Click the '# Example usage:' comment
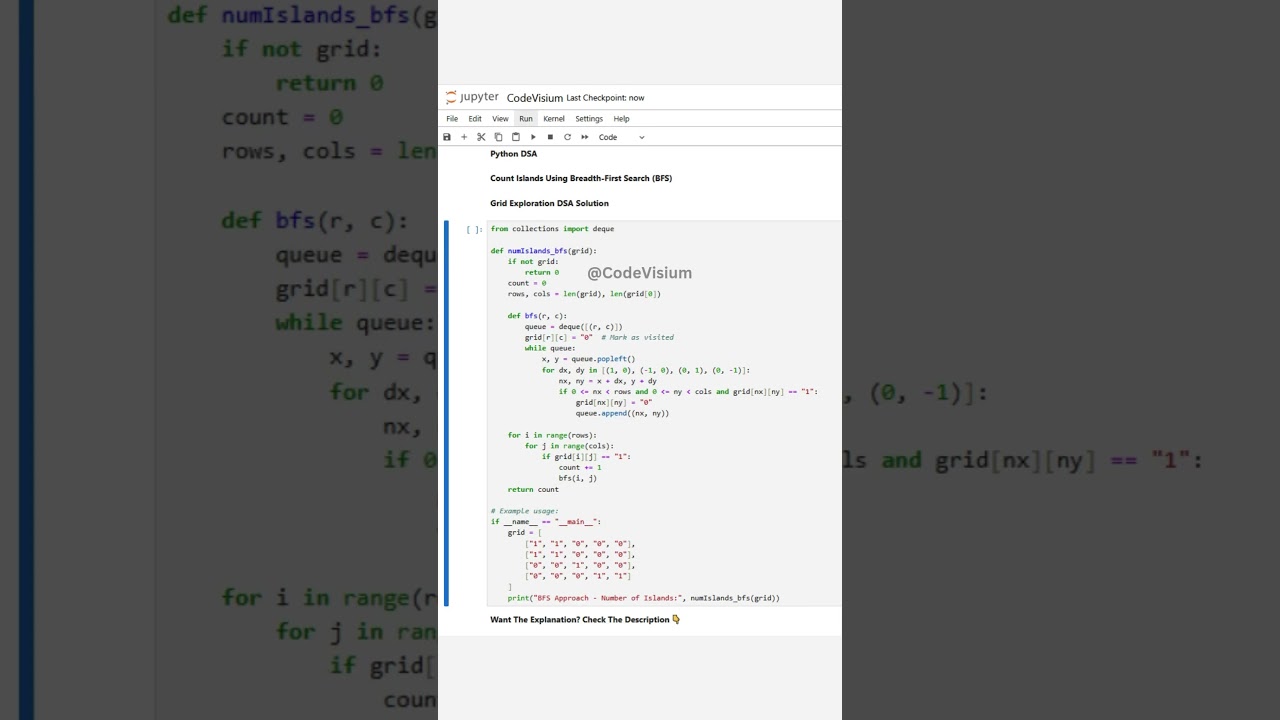This screenshot has height=720, width=1280. click(525, 511)
